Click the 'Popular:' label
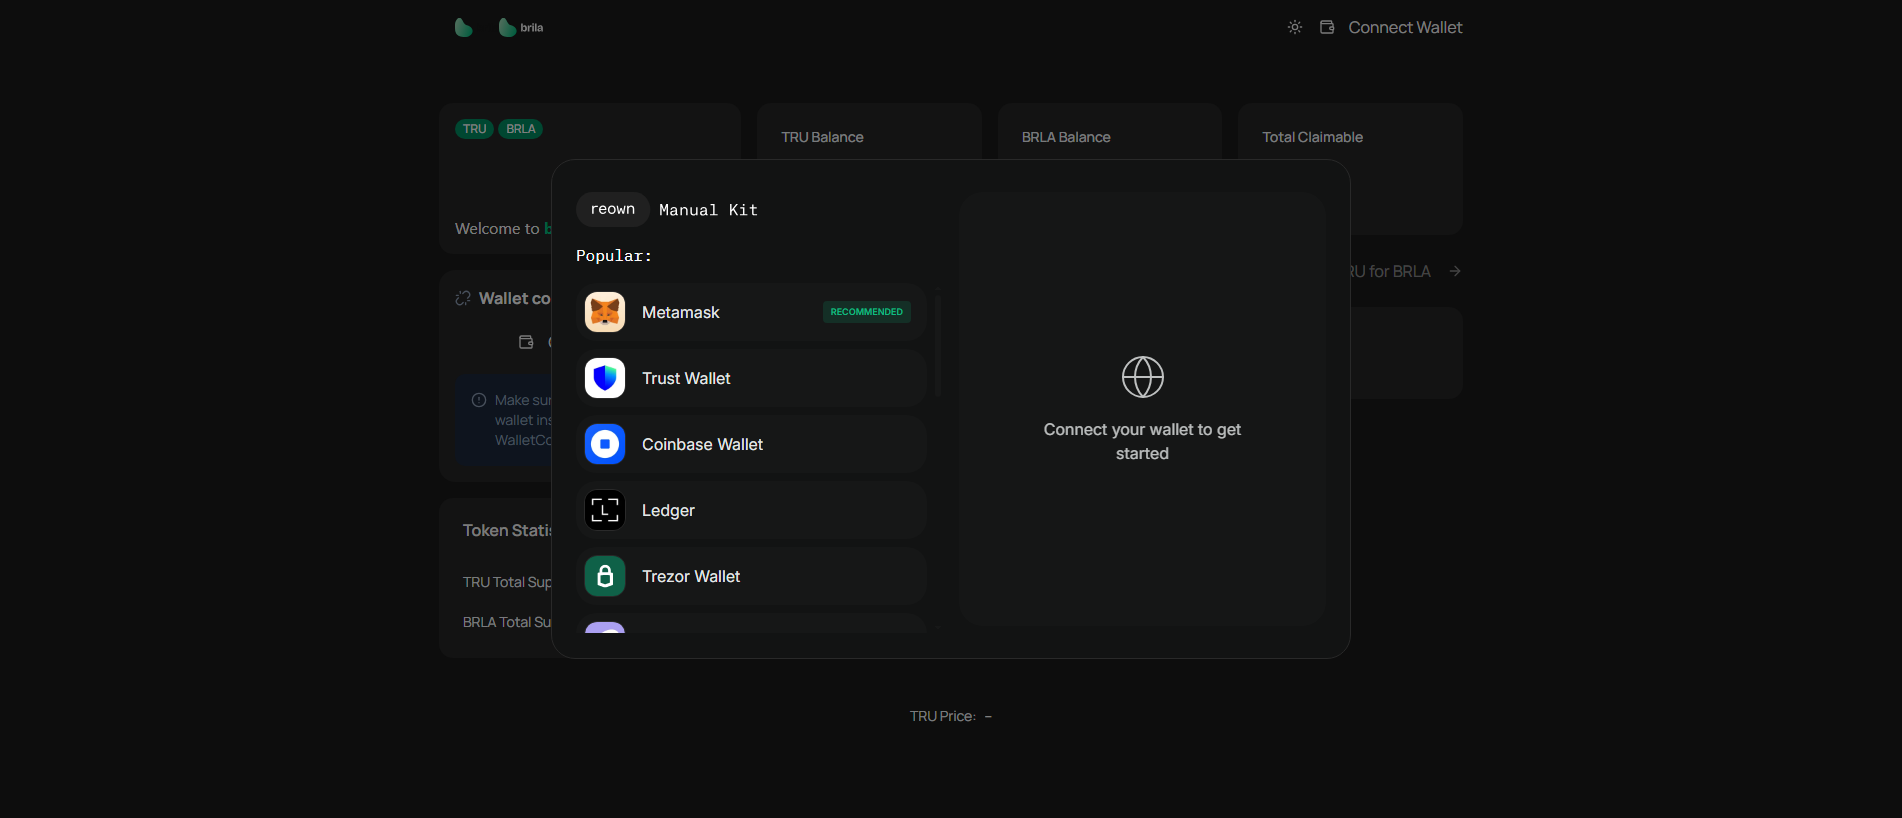1902x818 pixels. point(614,256)
